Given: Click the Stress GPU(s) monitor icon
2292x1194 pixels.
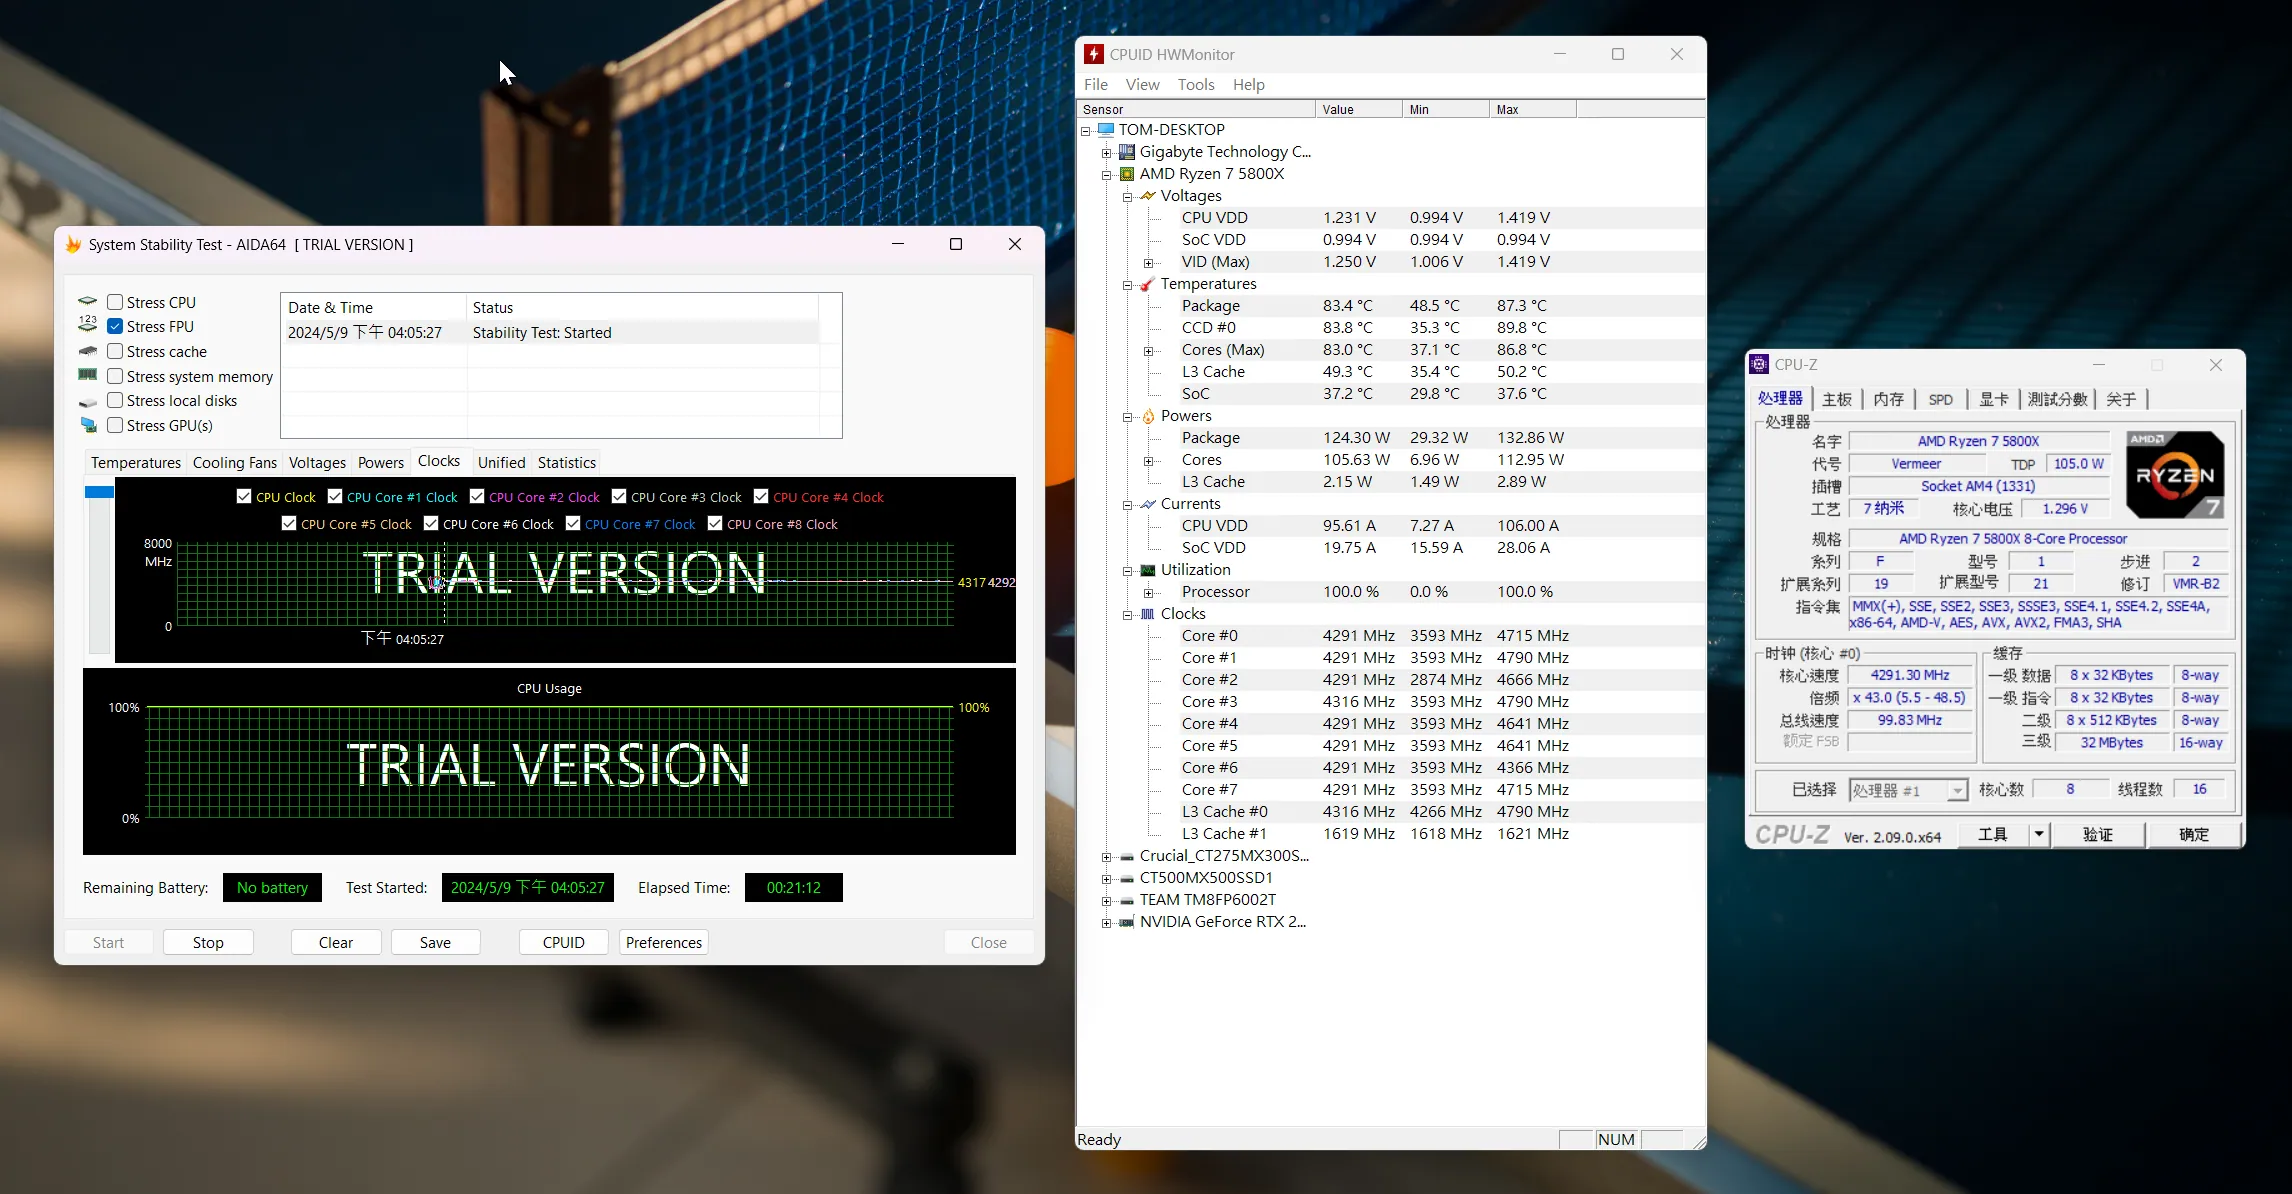Looking at the screenshot, I should [x=88, y=425].
